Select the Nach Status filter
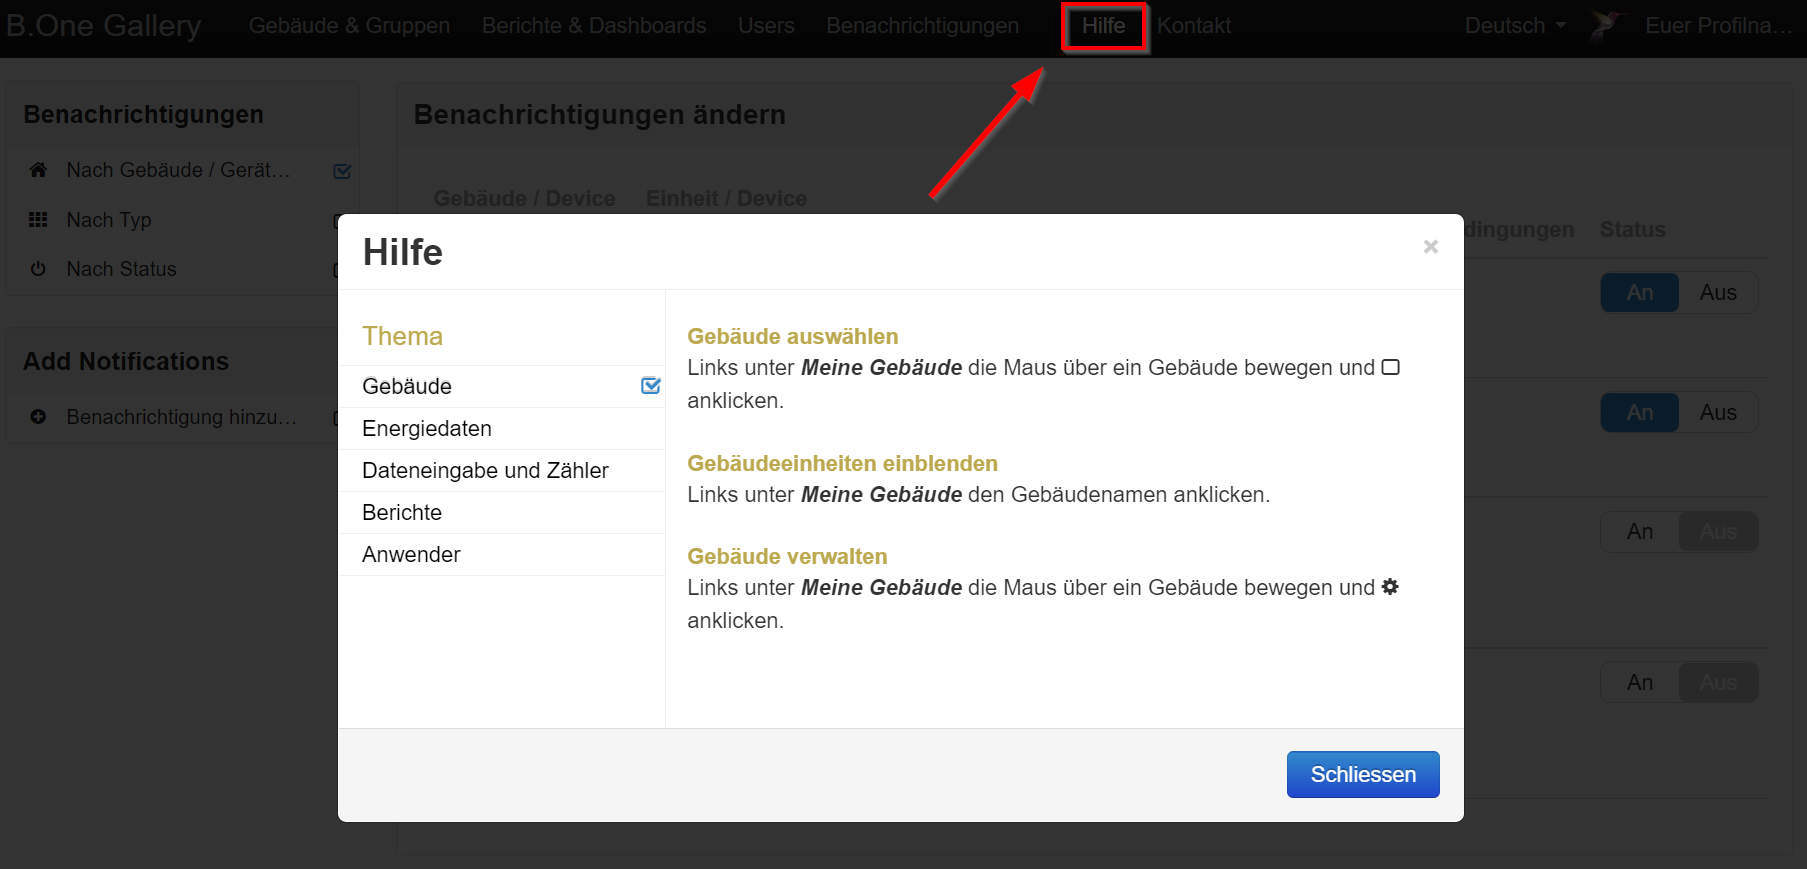The width and height of the screenshot is (1807, 869). pos(121,269)
